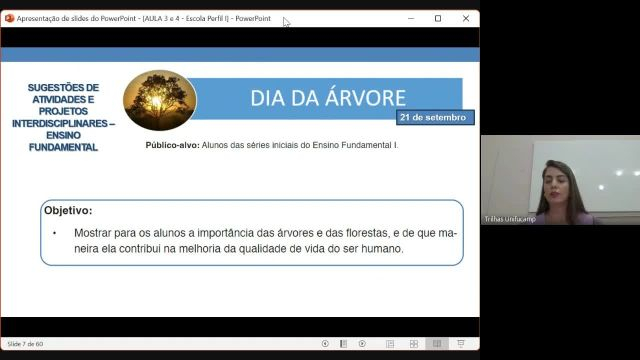Advance to the next slide arrow
640x360 pixels.
(x=362, y=344)
